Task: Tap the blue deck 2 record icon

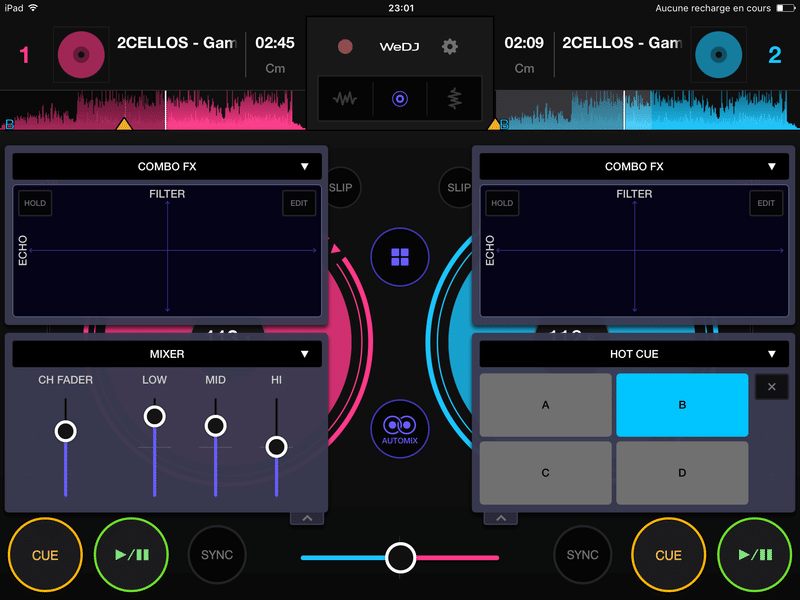Action: click(718, 55)
